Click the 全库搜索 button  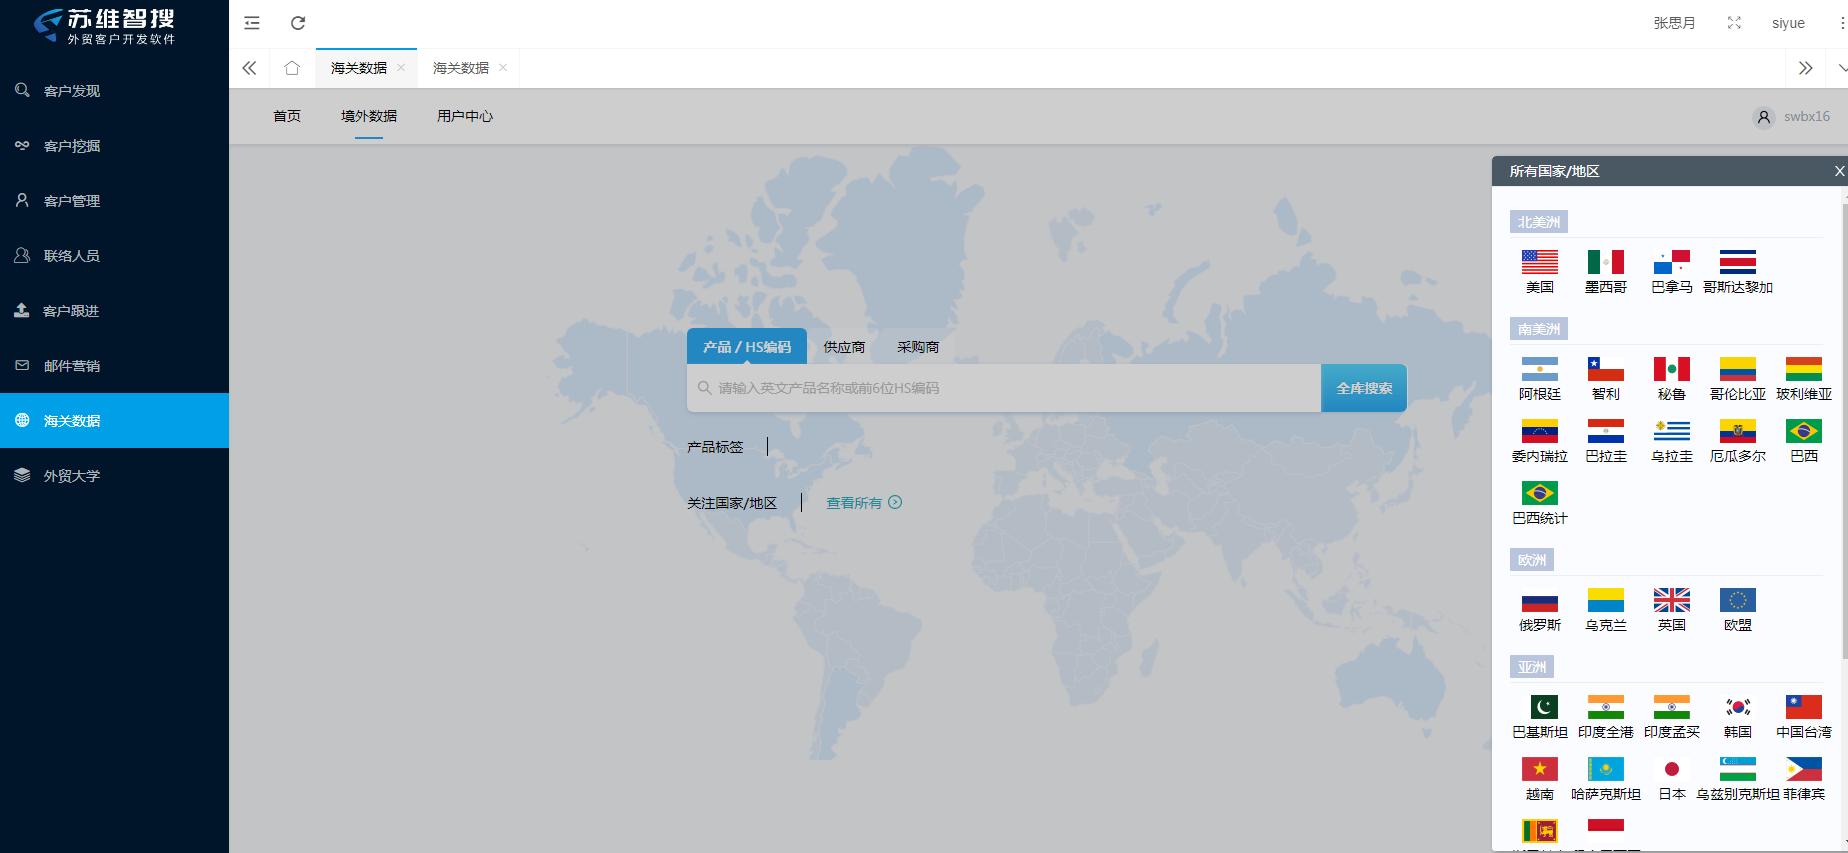pyautogui.click(x=1364, y=388)
